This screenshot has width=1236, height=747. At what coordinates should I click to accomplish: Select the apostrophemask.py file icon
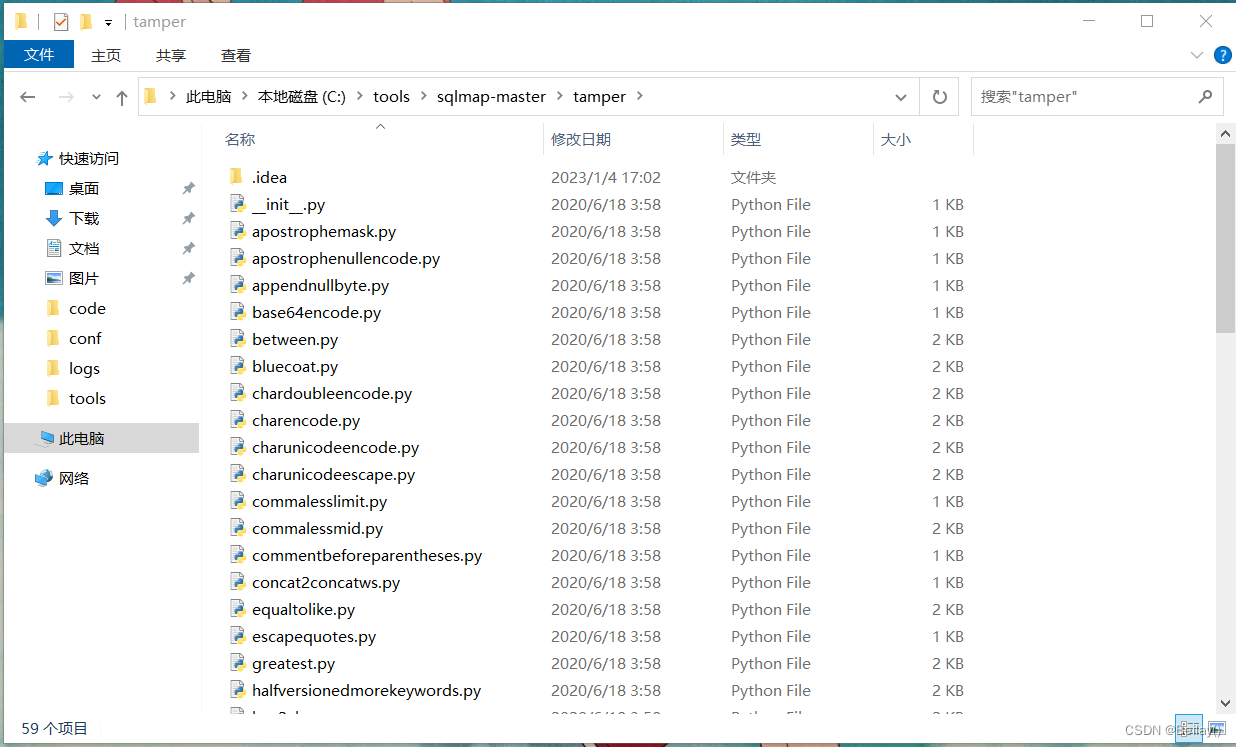click(237, 231)
